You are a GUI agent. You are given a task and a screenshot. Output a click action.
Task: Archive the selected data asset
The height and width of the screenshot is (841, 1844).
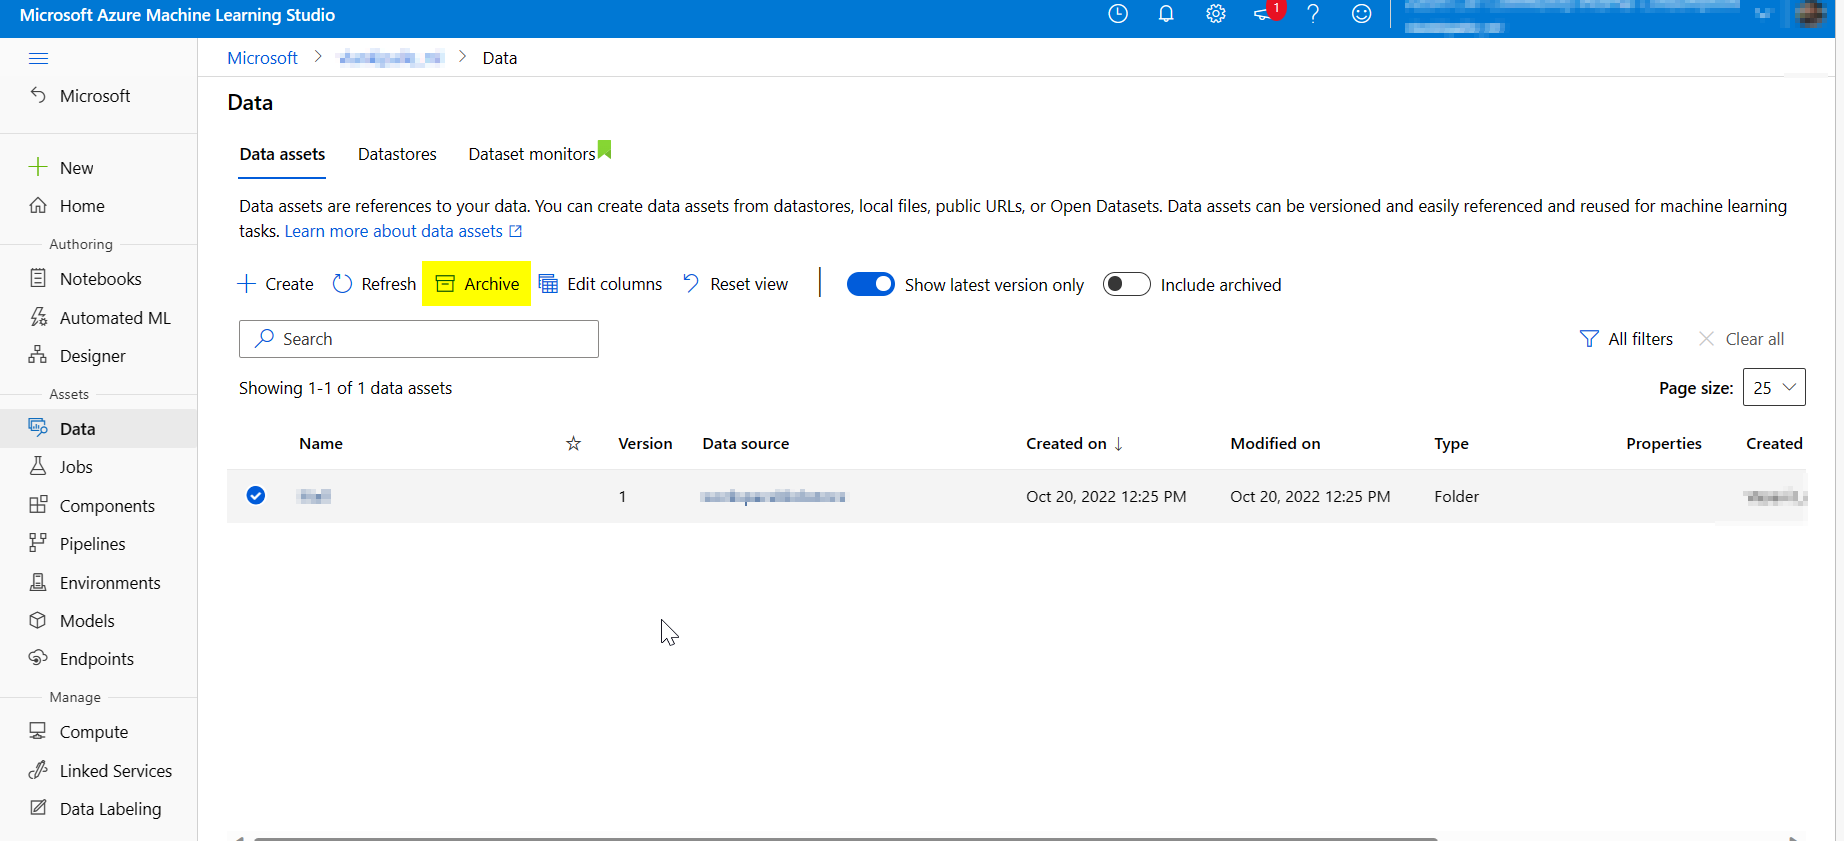point(477,284)
